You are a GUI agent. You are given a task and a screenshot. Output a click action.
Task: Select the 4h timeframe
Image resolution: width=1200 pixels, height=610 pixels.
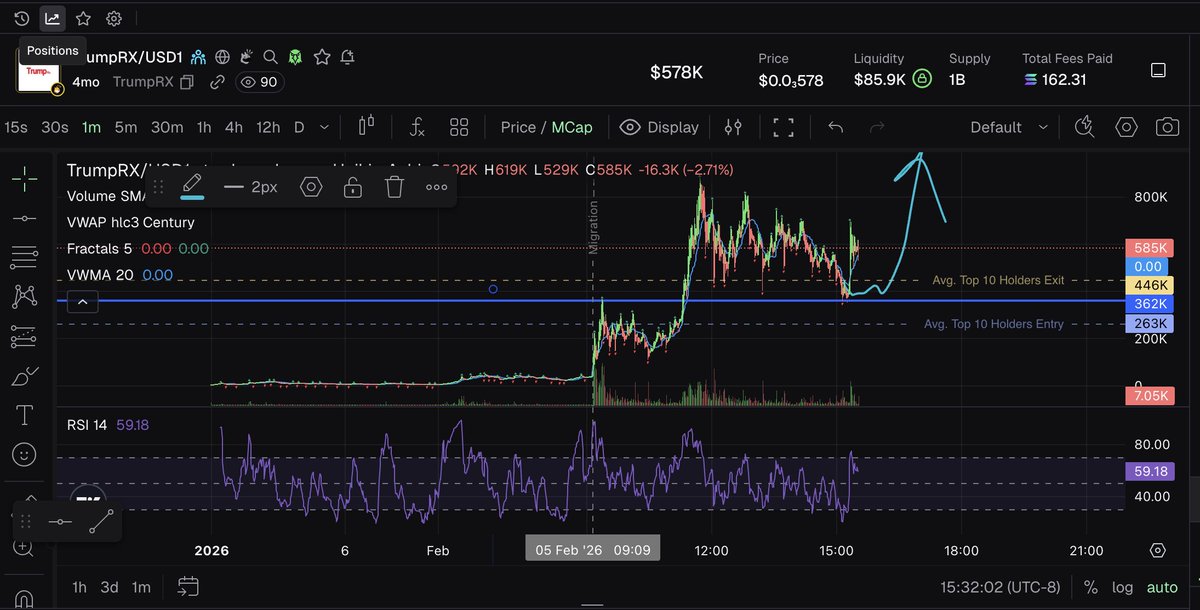(234, 127)
